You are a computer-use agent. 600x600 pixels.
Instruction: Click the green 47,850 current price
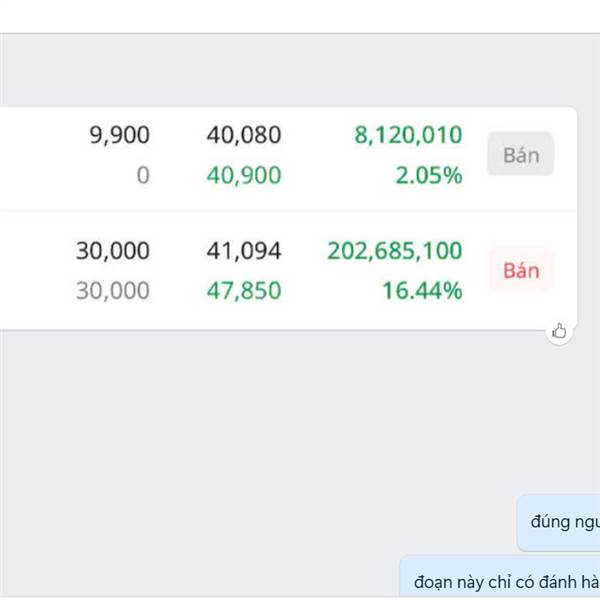coord(244,290)
